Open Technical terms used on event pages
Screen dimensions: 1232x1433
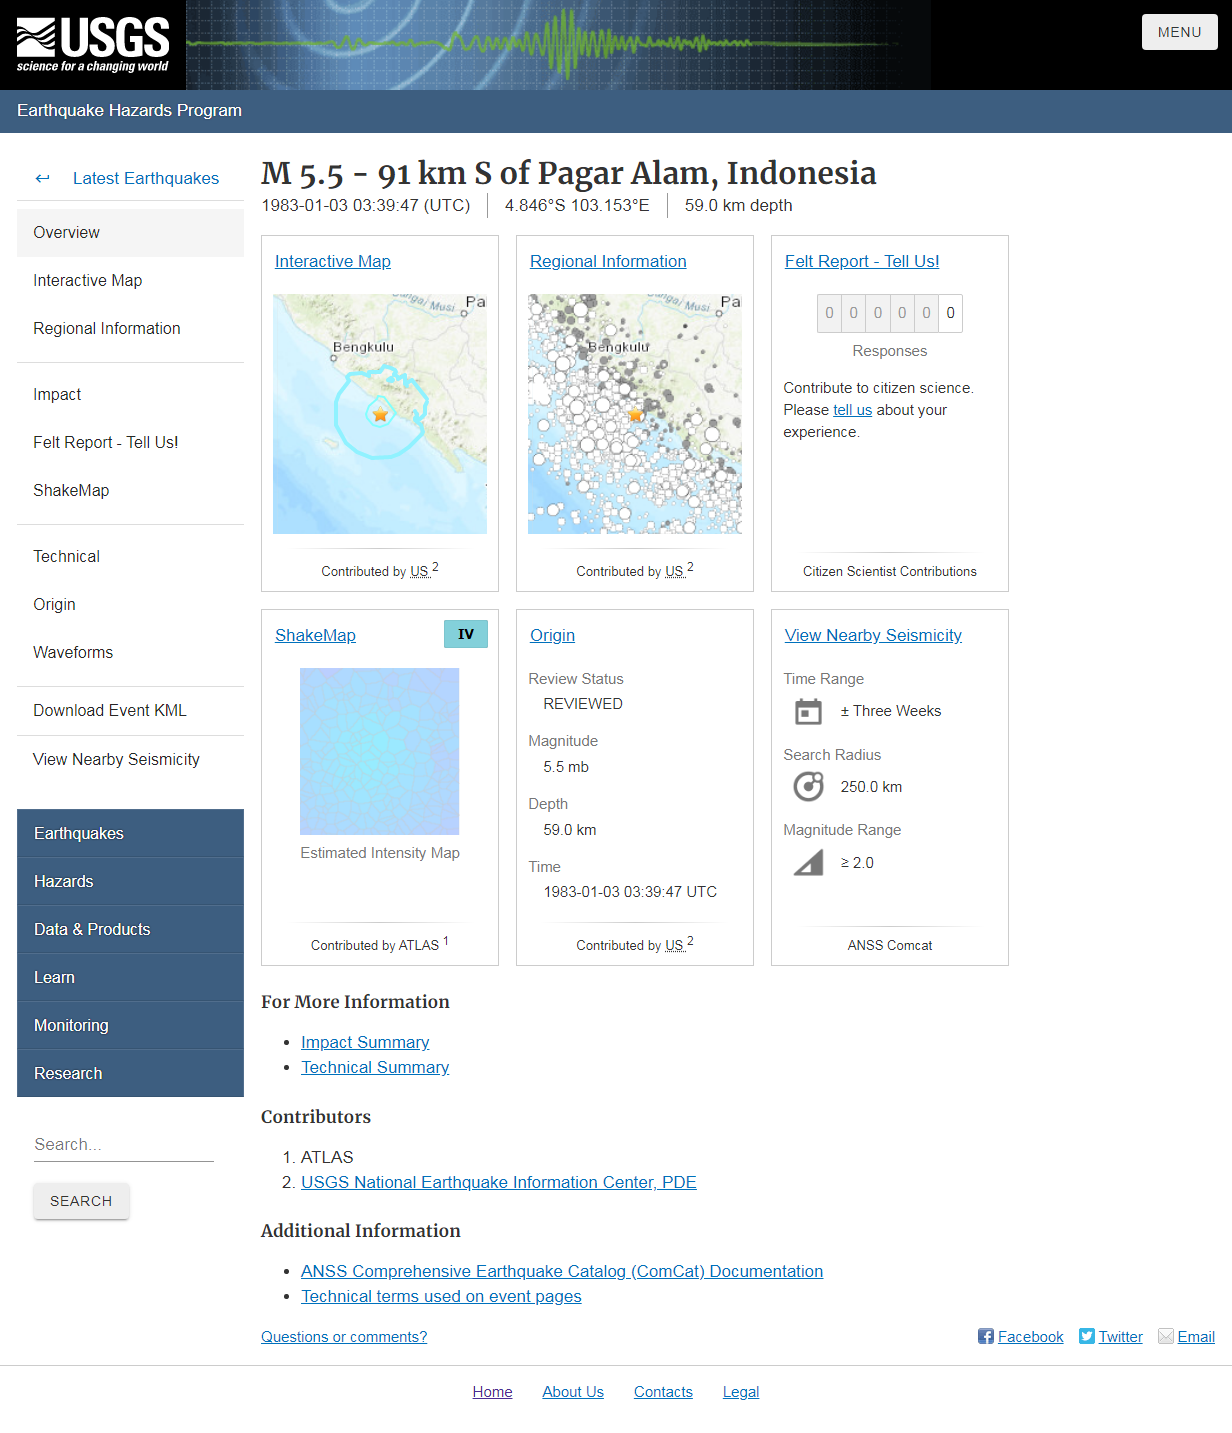pos(441,1296)
